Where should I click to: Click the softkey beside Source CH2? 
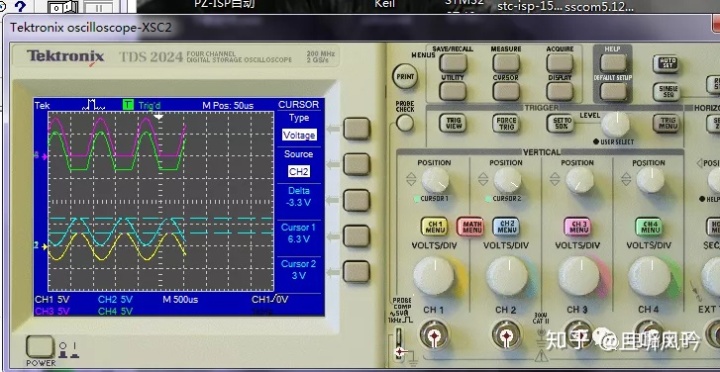[356, 164]
